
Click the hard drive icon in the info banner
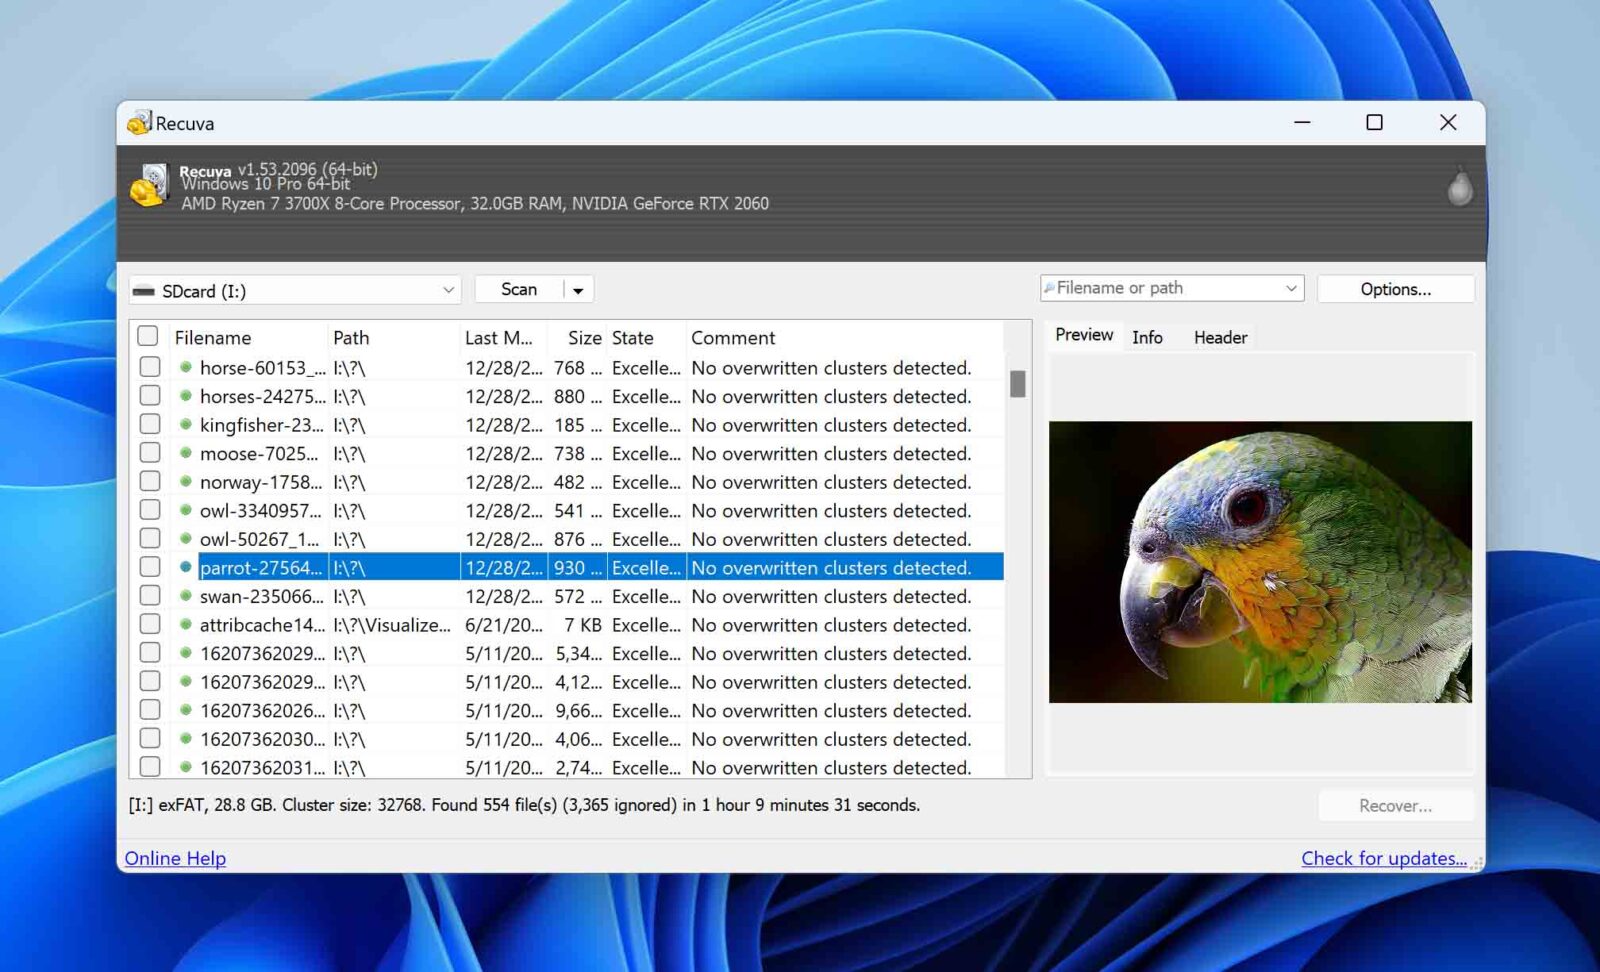pyautogui.click(x=151, y=186)
